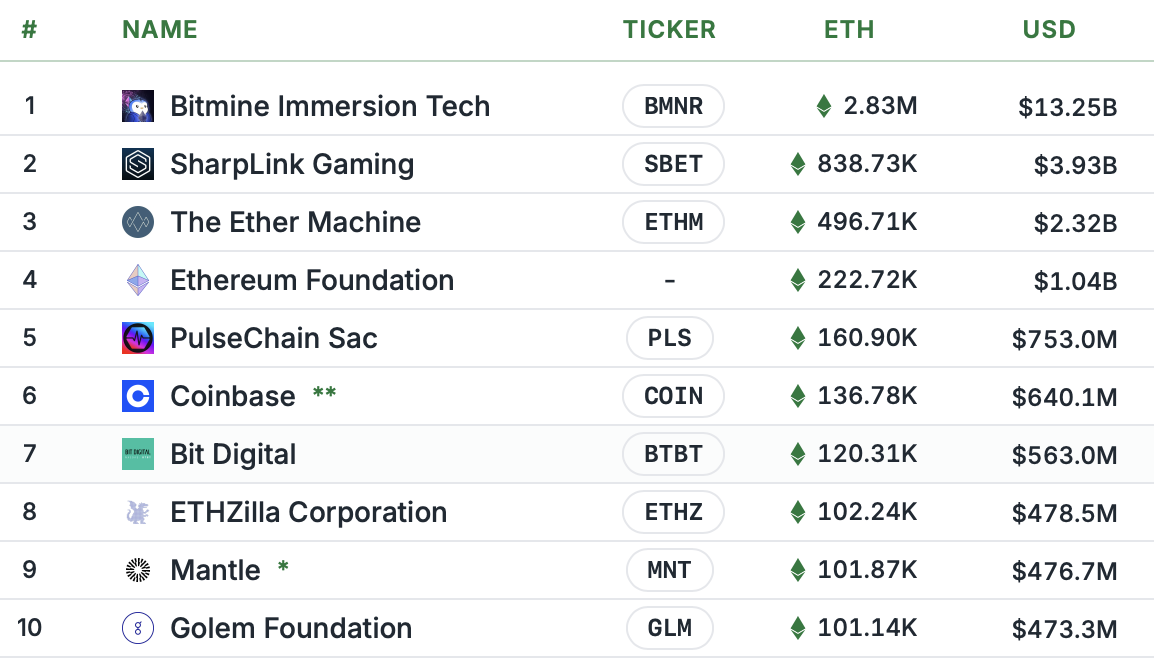Open the Ethereum Foundation logo
Image resolution: width=1154 pixels, height=662 pixels.
137,280
